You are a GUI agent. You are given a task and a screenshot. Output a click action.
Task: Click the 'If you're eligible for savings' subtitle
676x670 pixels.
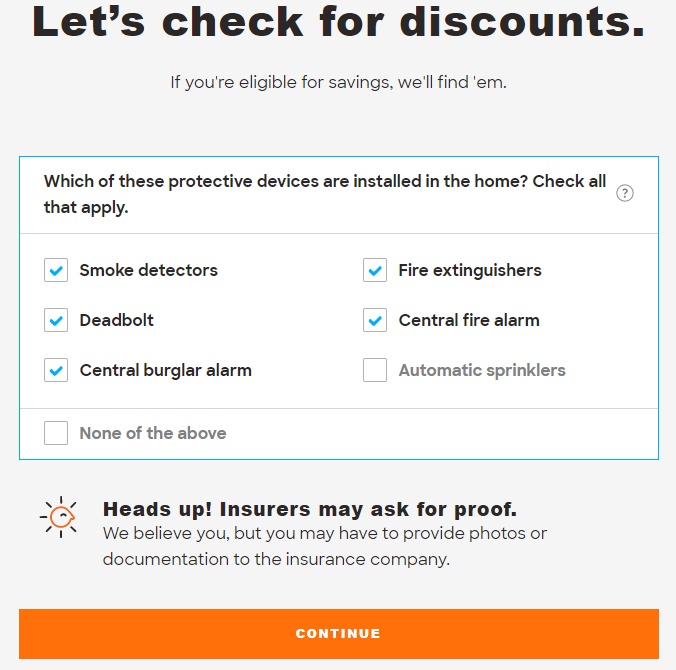(338, 82)
